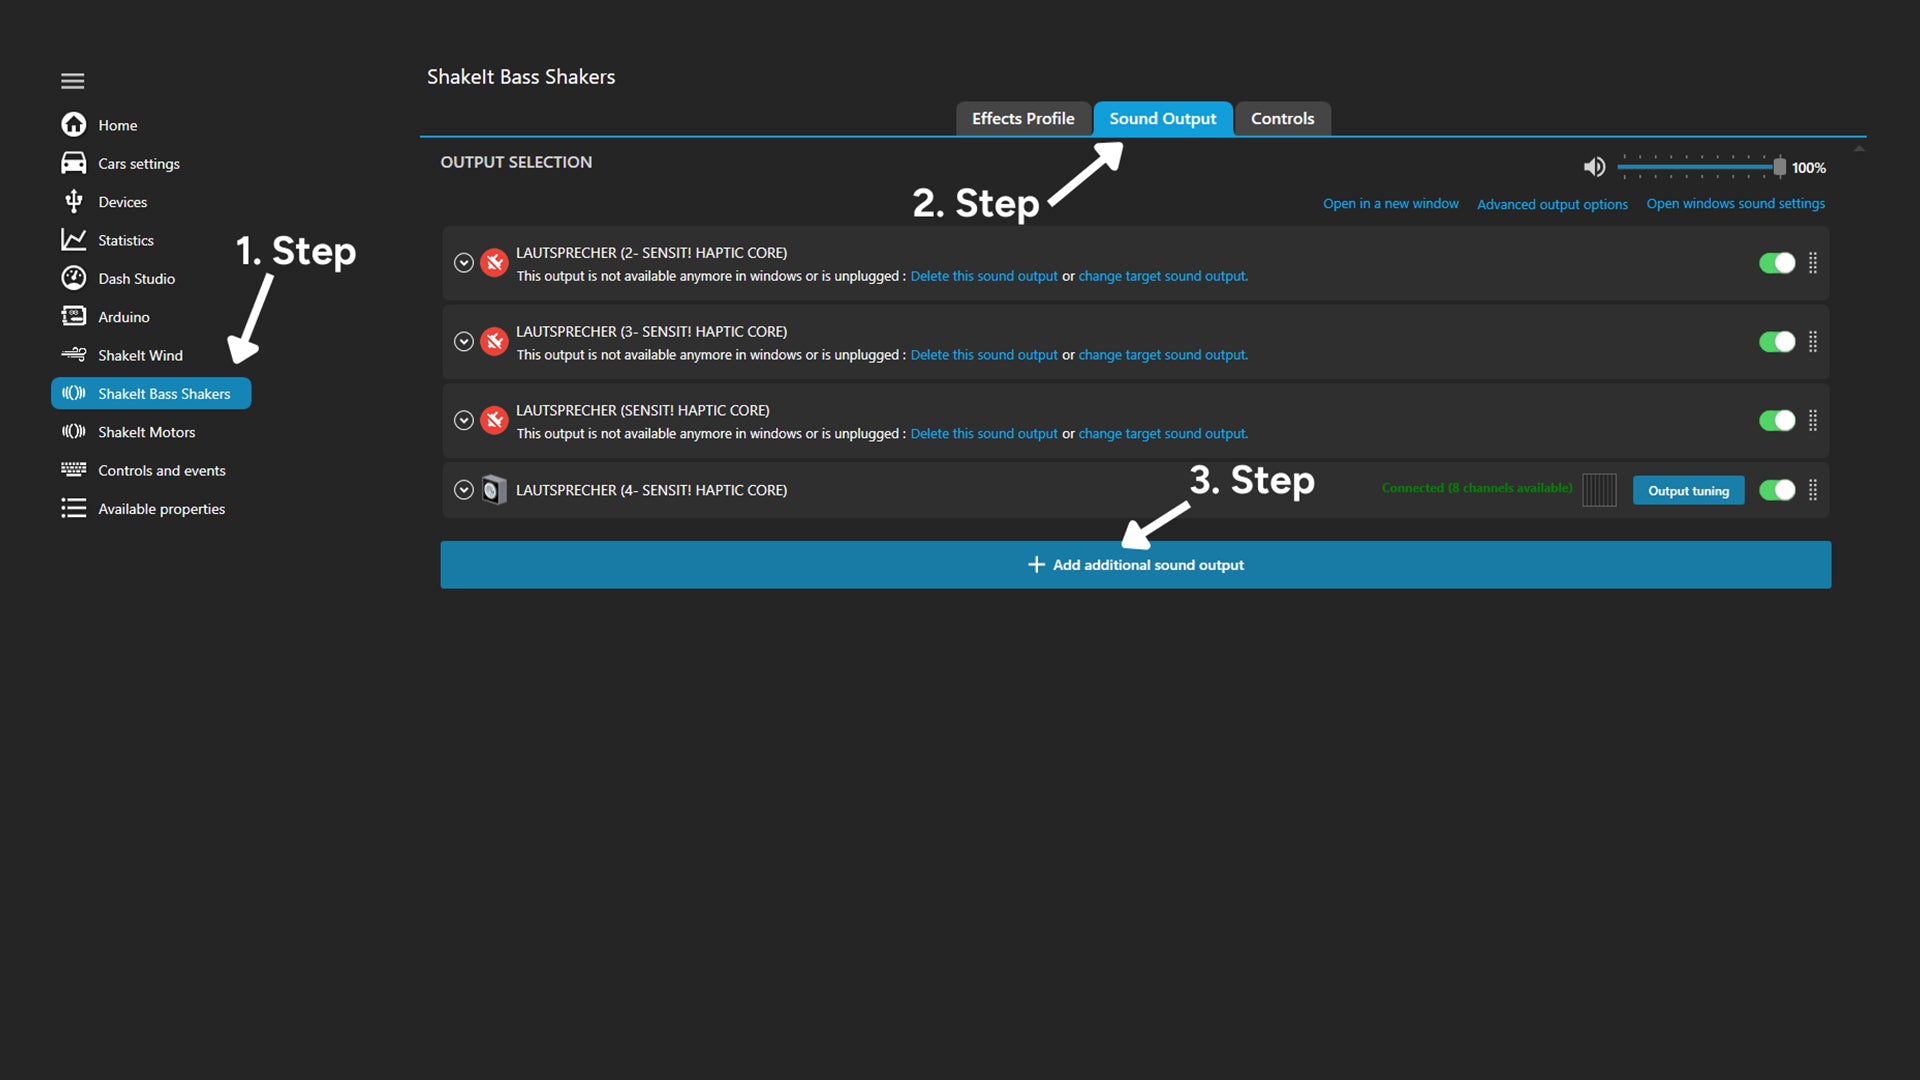The image size is (1920, 1080).
Task: Open the Advanced output options link
Action: tap(1552, 204)
